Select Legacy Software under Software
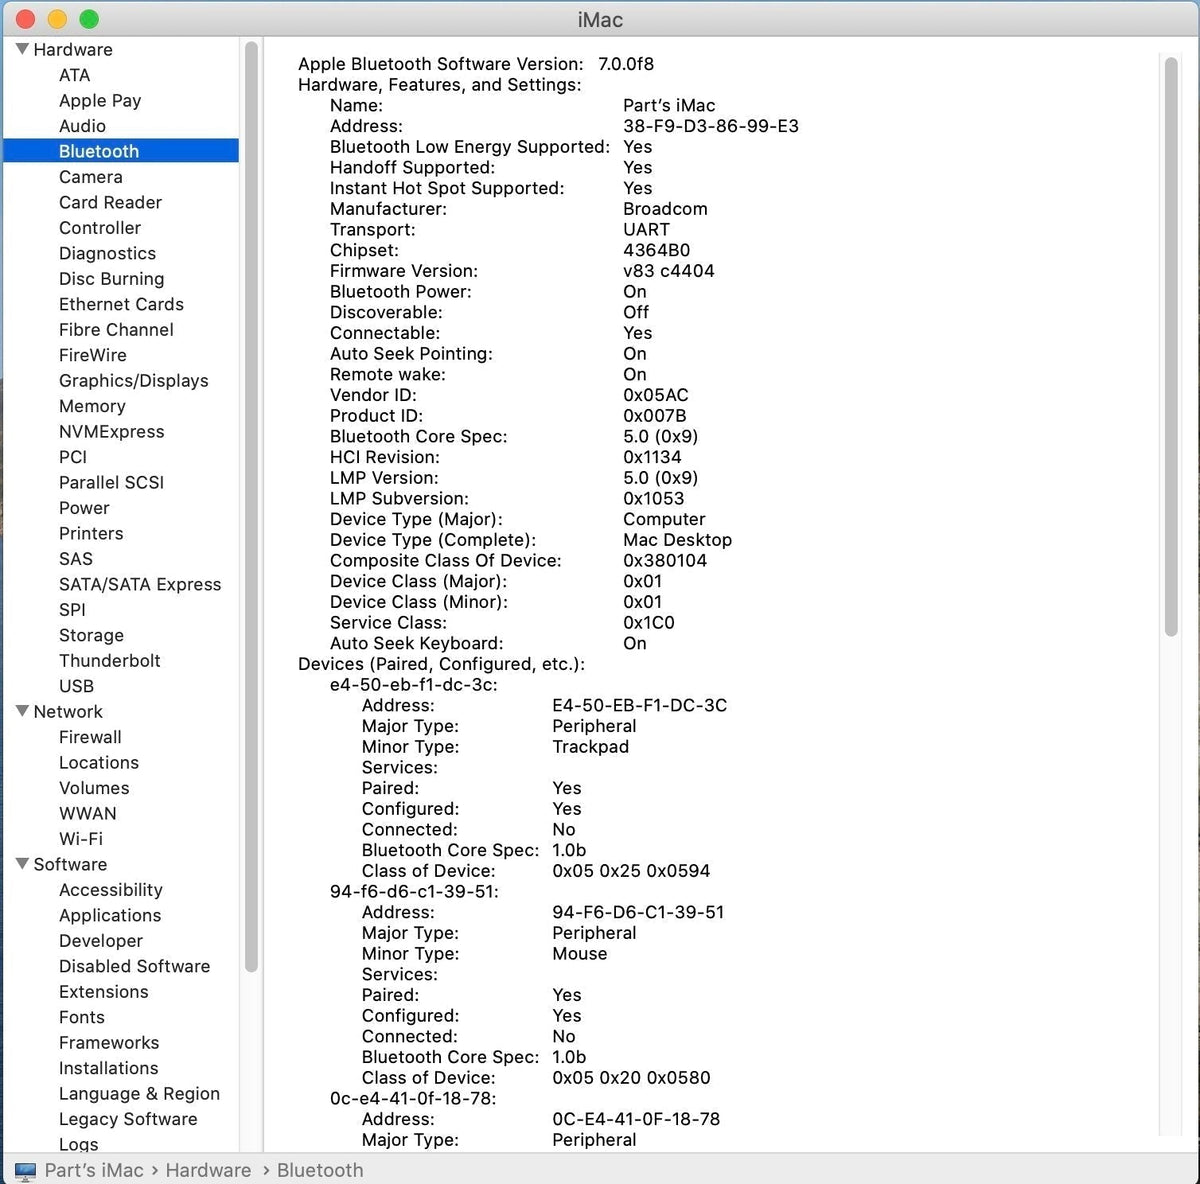1200x1184 pixels. click(128, 1118)
